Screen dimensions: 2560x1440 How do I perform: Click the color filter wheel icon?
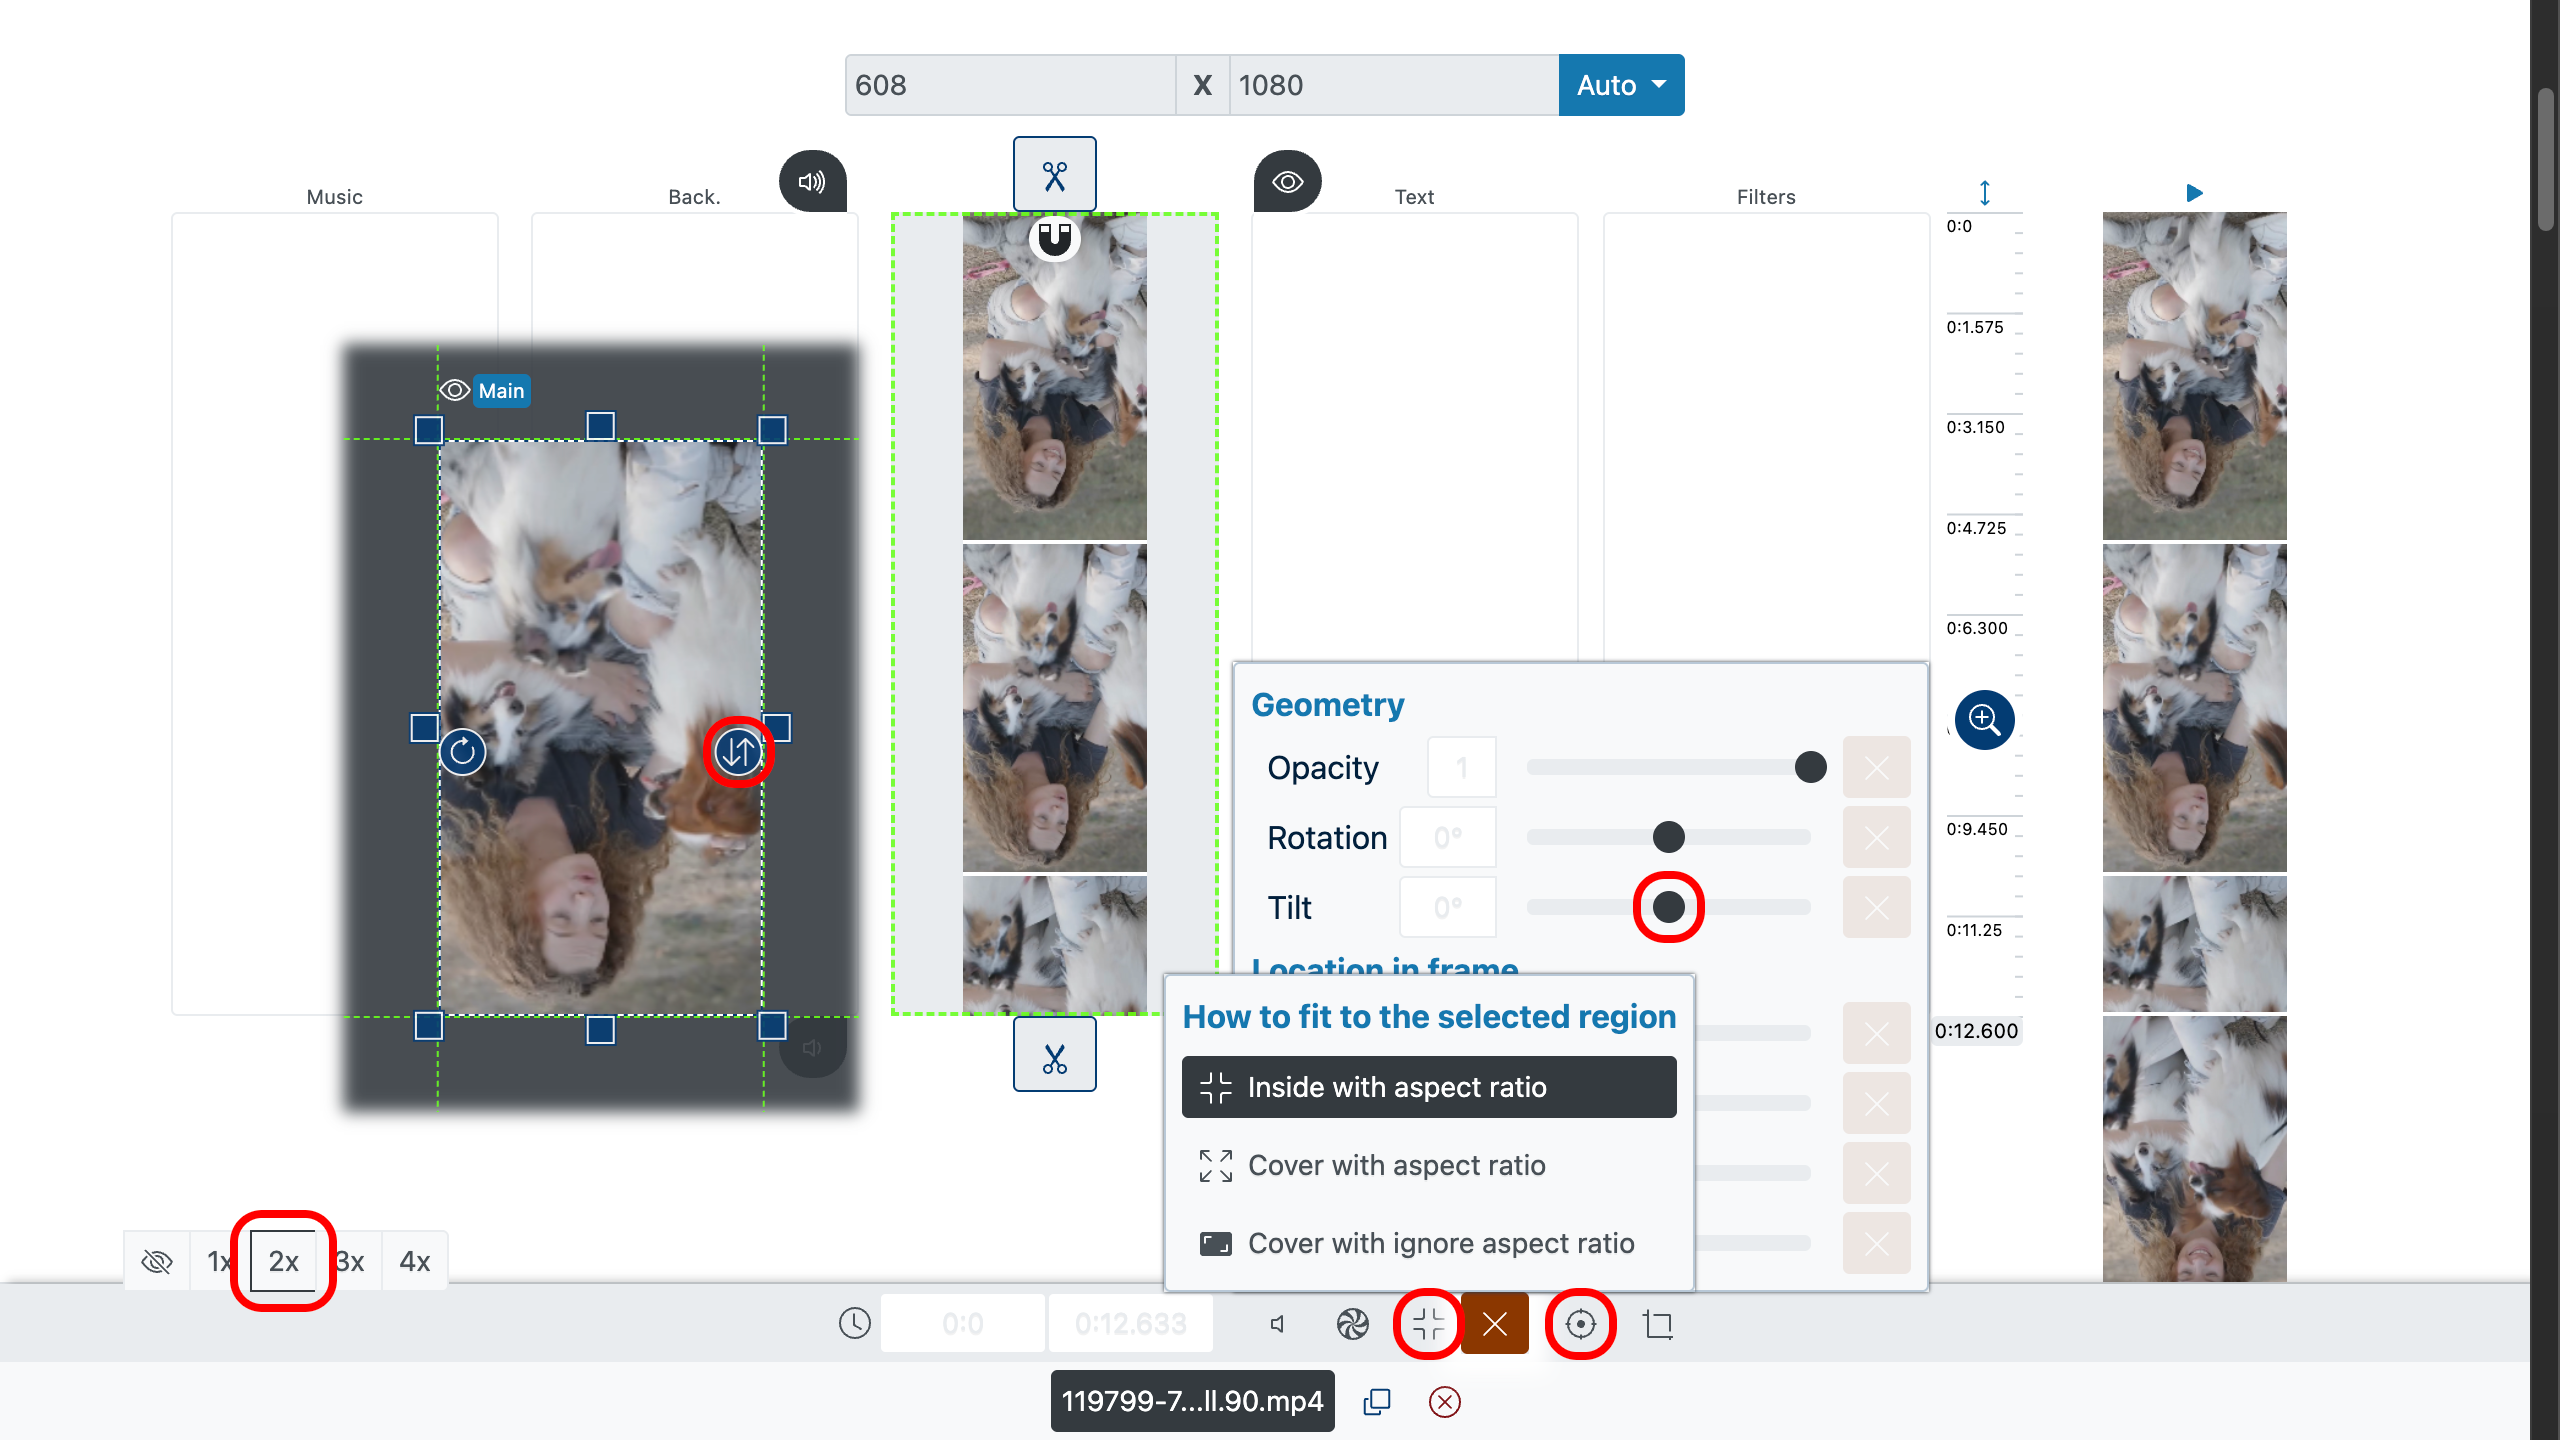click(1352, 1324)
